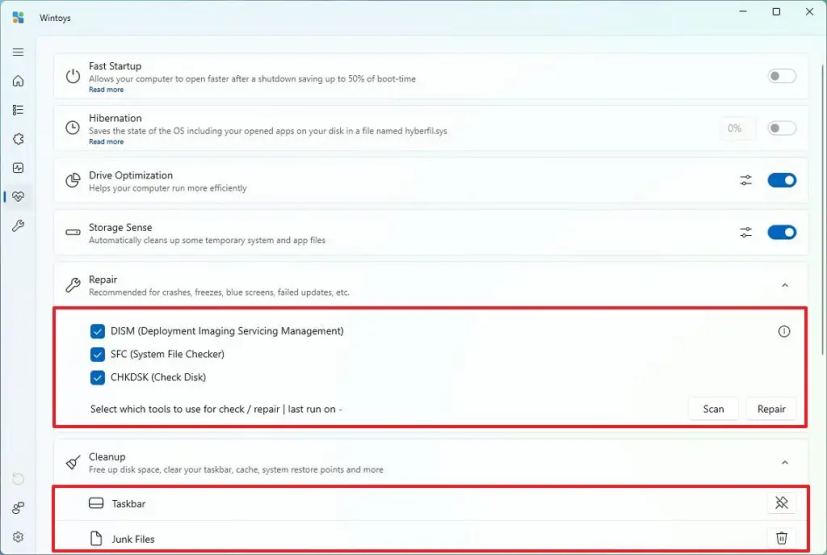
Task: Open the Apps list sidebar icon
Action: click(18, 110)
